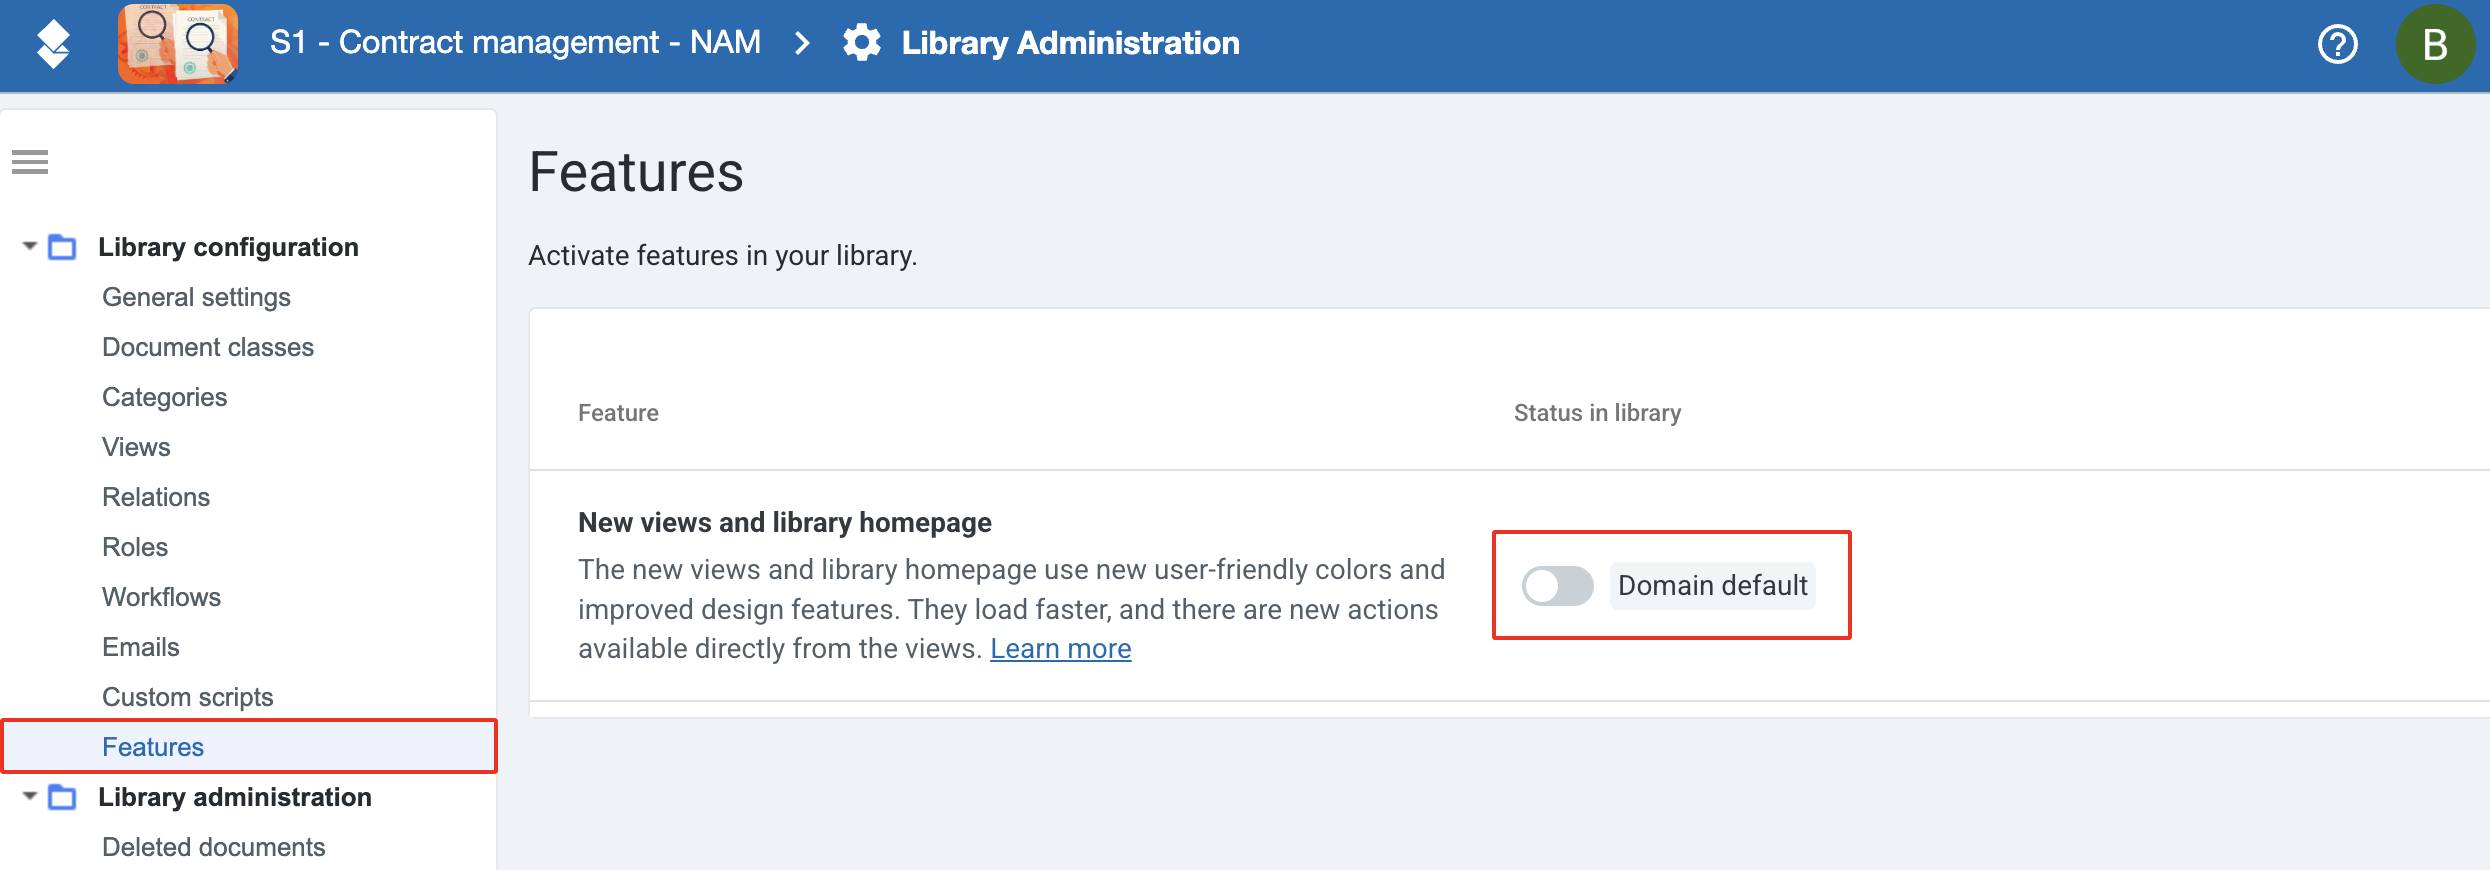This screenshot has height=870, width=2490.
Task: Open the help question mark icon
Action: (x=2337, y=44)
